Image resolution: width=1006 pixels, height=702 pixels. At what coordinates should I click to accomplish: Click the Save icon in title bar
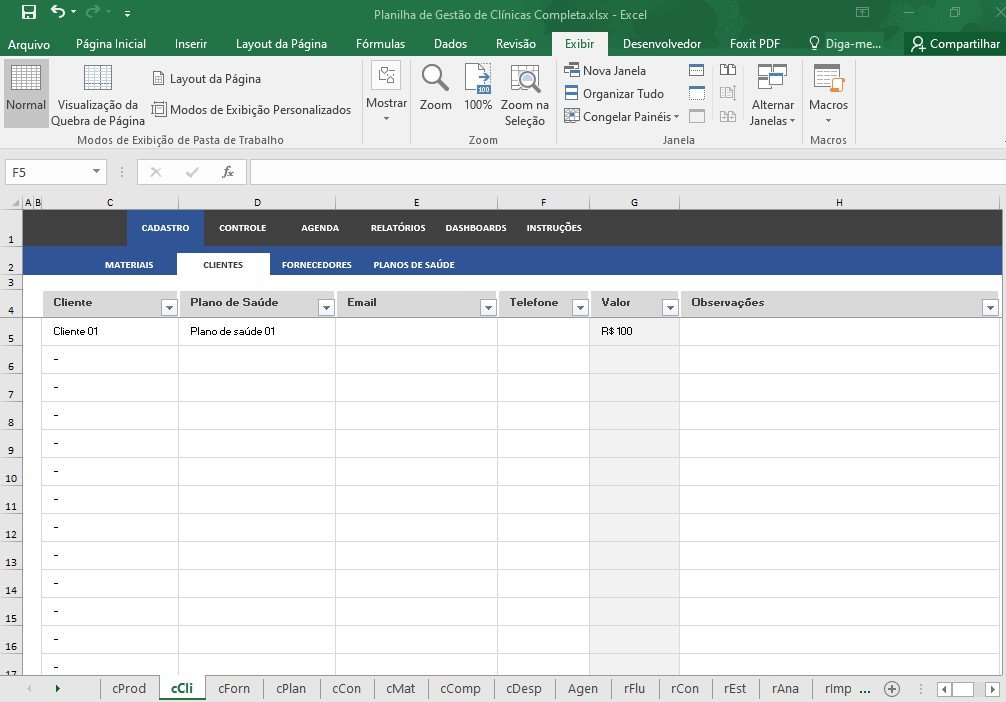click(x=29, y=13)
